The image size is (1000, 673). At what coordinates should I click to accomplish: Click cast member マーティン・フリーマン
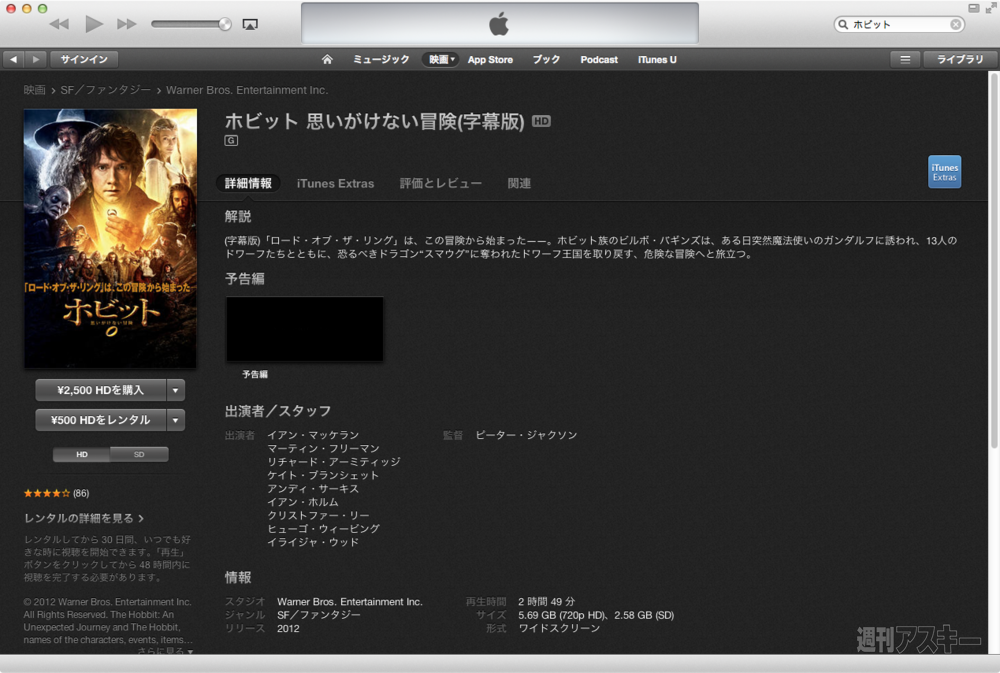[323, 448]
